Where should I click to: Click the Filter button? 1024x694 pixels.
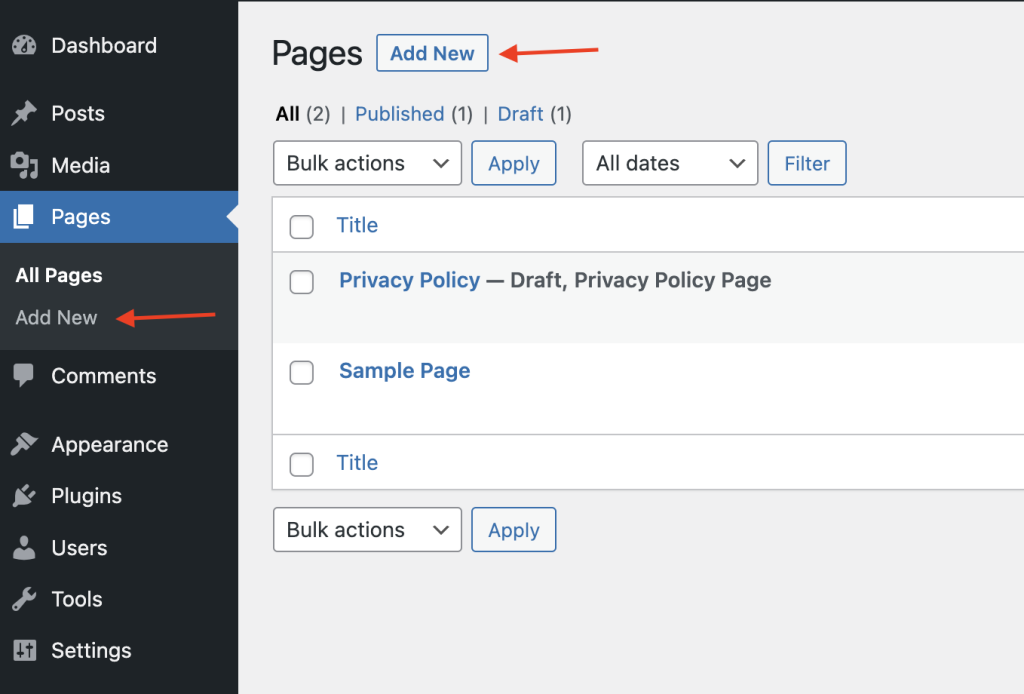[x=806, y=163]
